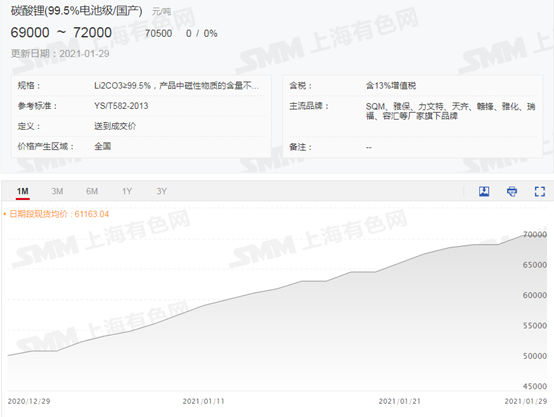The height and width of the screenshot is (417, 554).
Task: Click the mainstream brands list text
Action: tap(450, 111)
